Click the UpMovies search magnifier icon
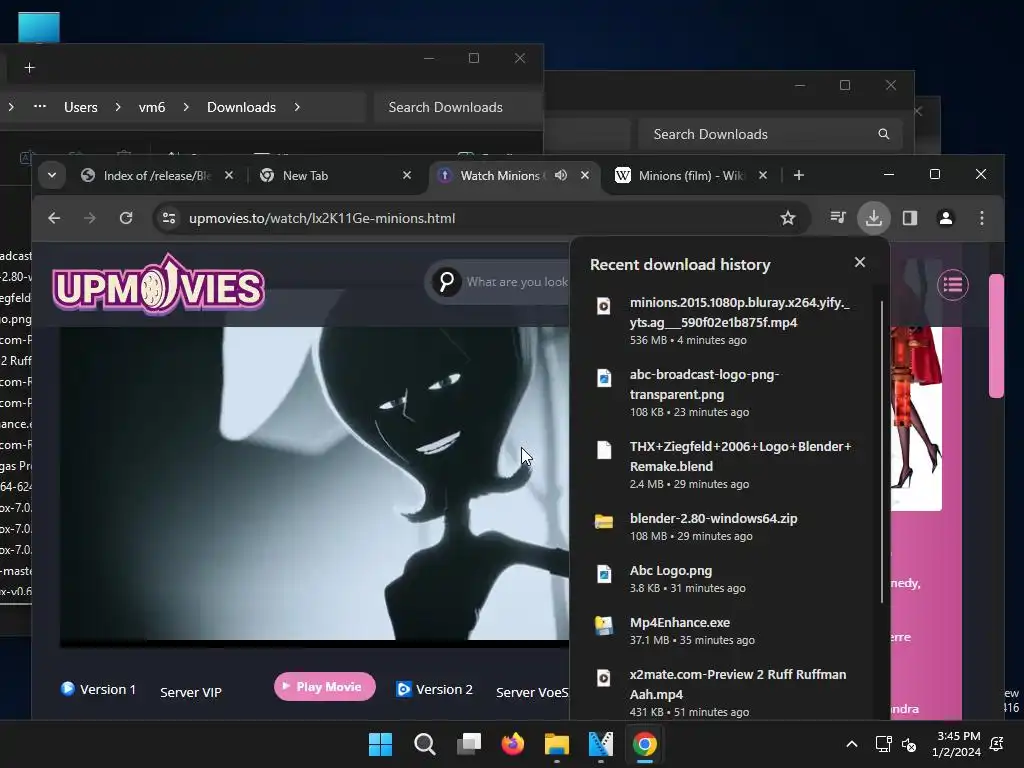Screen dimensions: 1024x768 click(447, 281)
